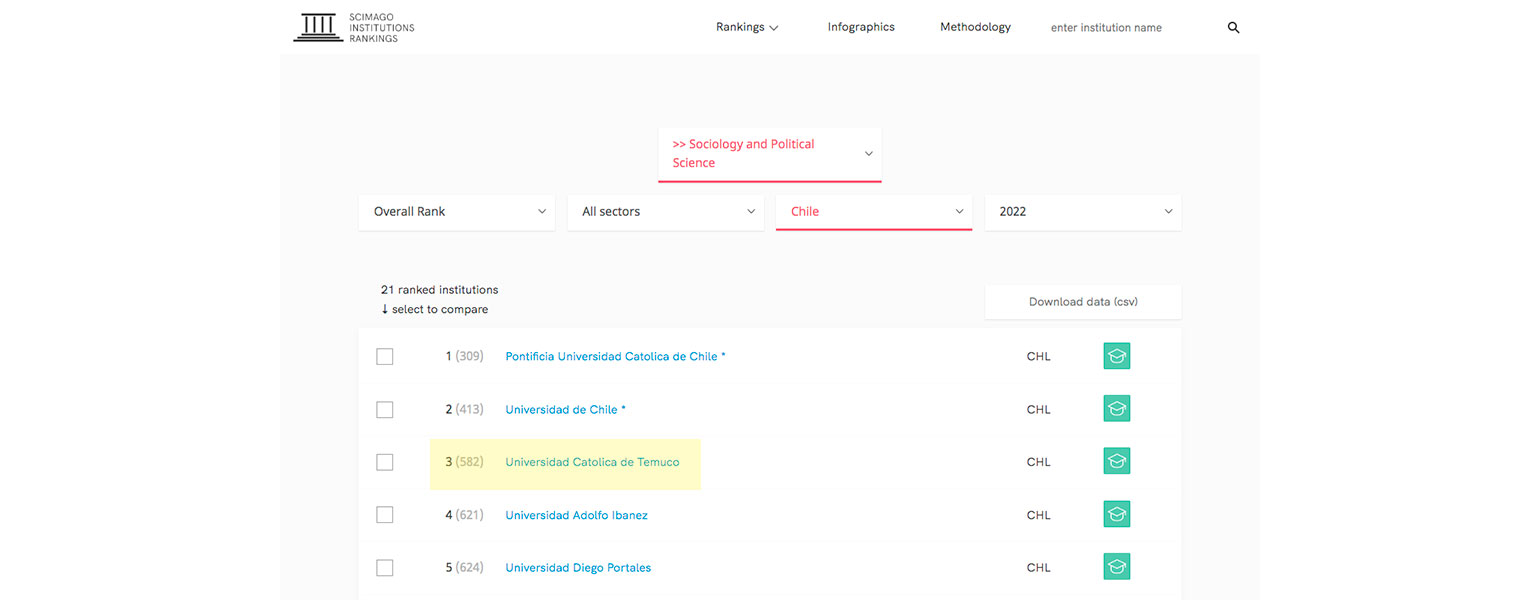Screen dimensions: 1540x600
Task: Check the box for Pontificia Universidad Catolica de Chile
Action: click(385, 357)
